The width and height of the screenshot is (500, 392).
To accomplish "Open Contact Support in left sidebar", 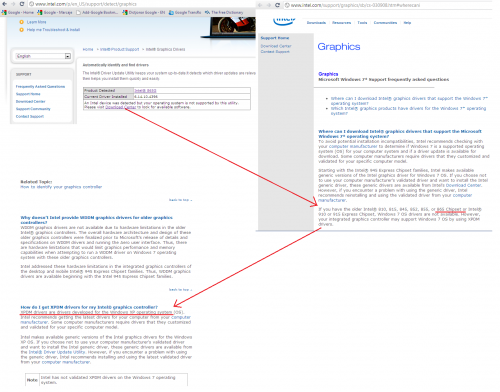I will (x=30, y=117).
